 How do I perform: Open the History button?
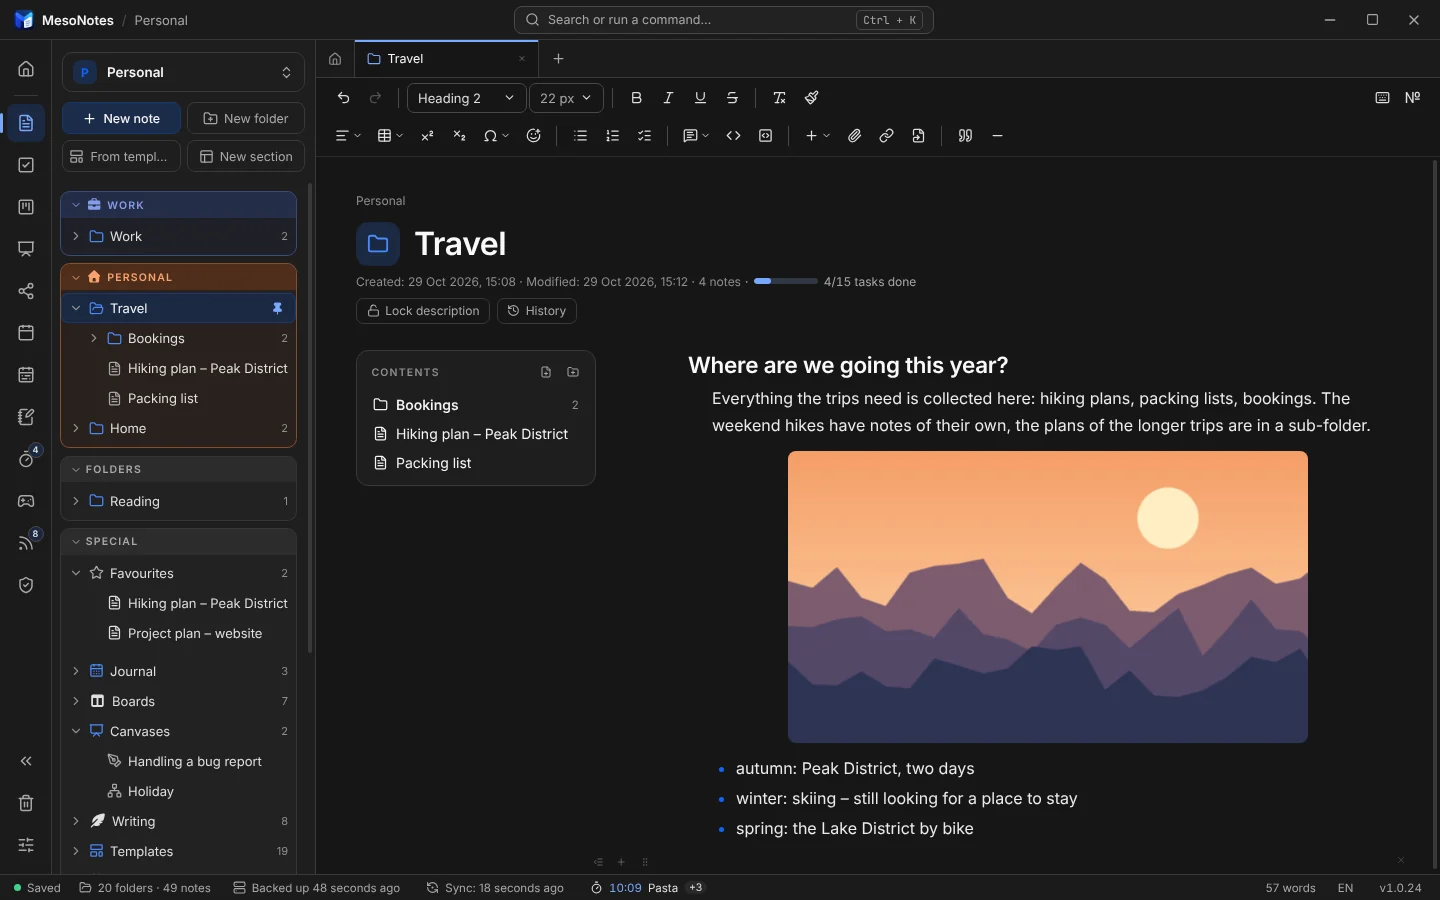point(537,311)
